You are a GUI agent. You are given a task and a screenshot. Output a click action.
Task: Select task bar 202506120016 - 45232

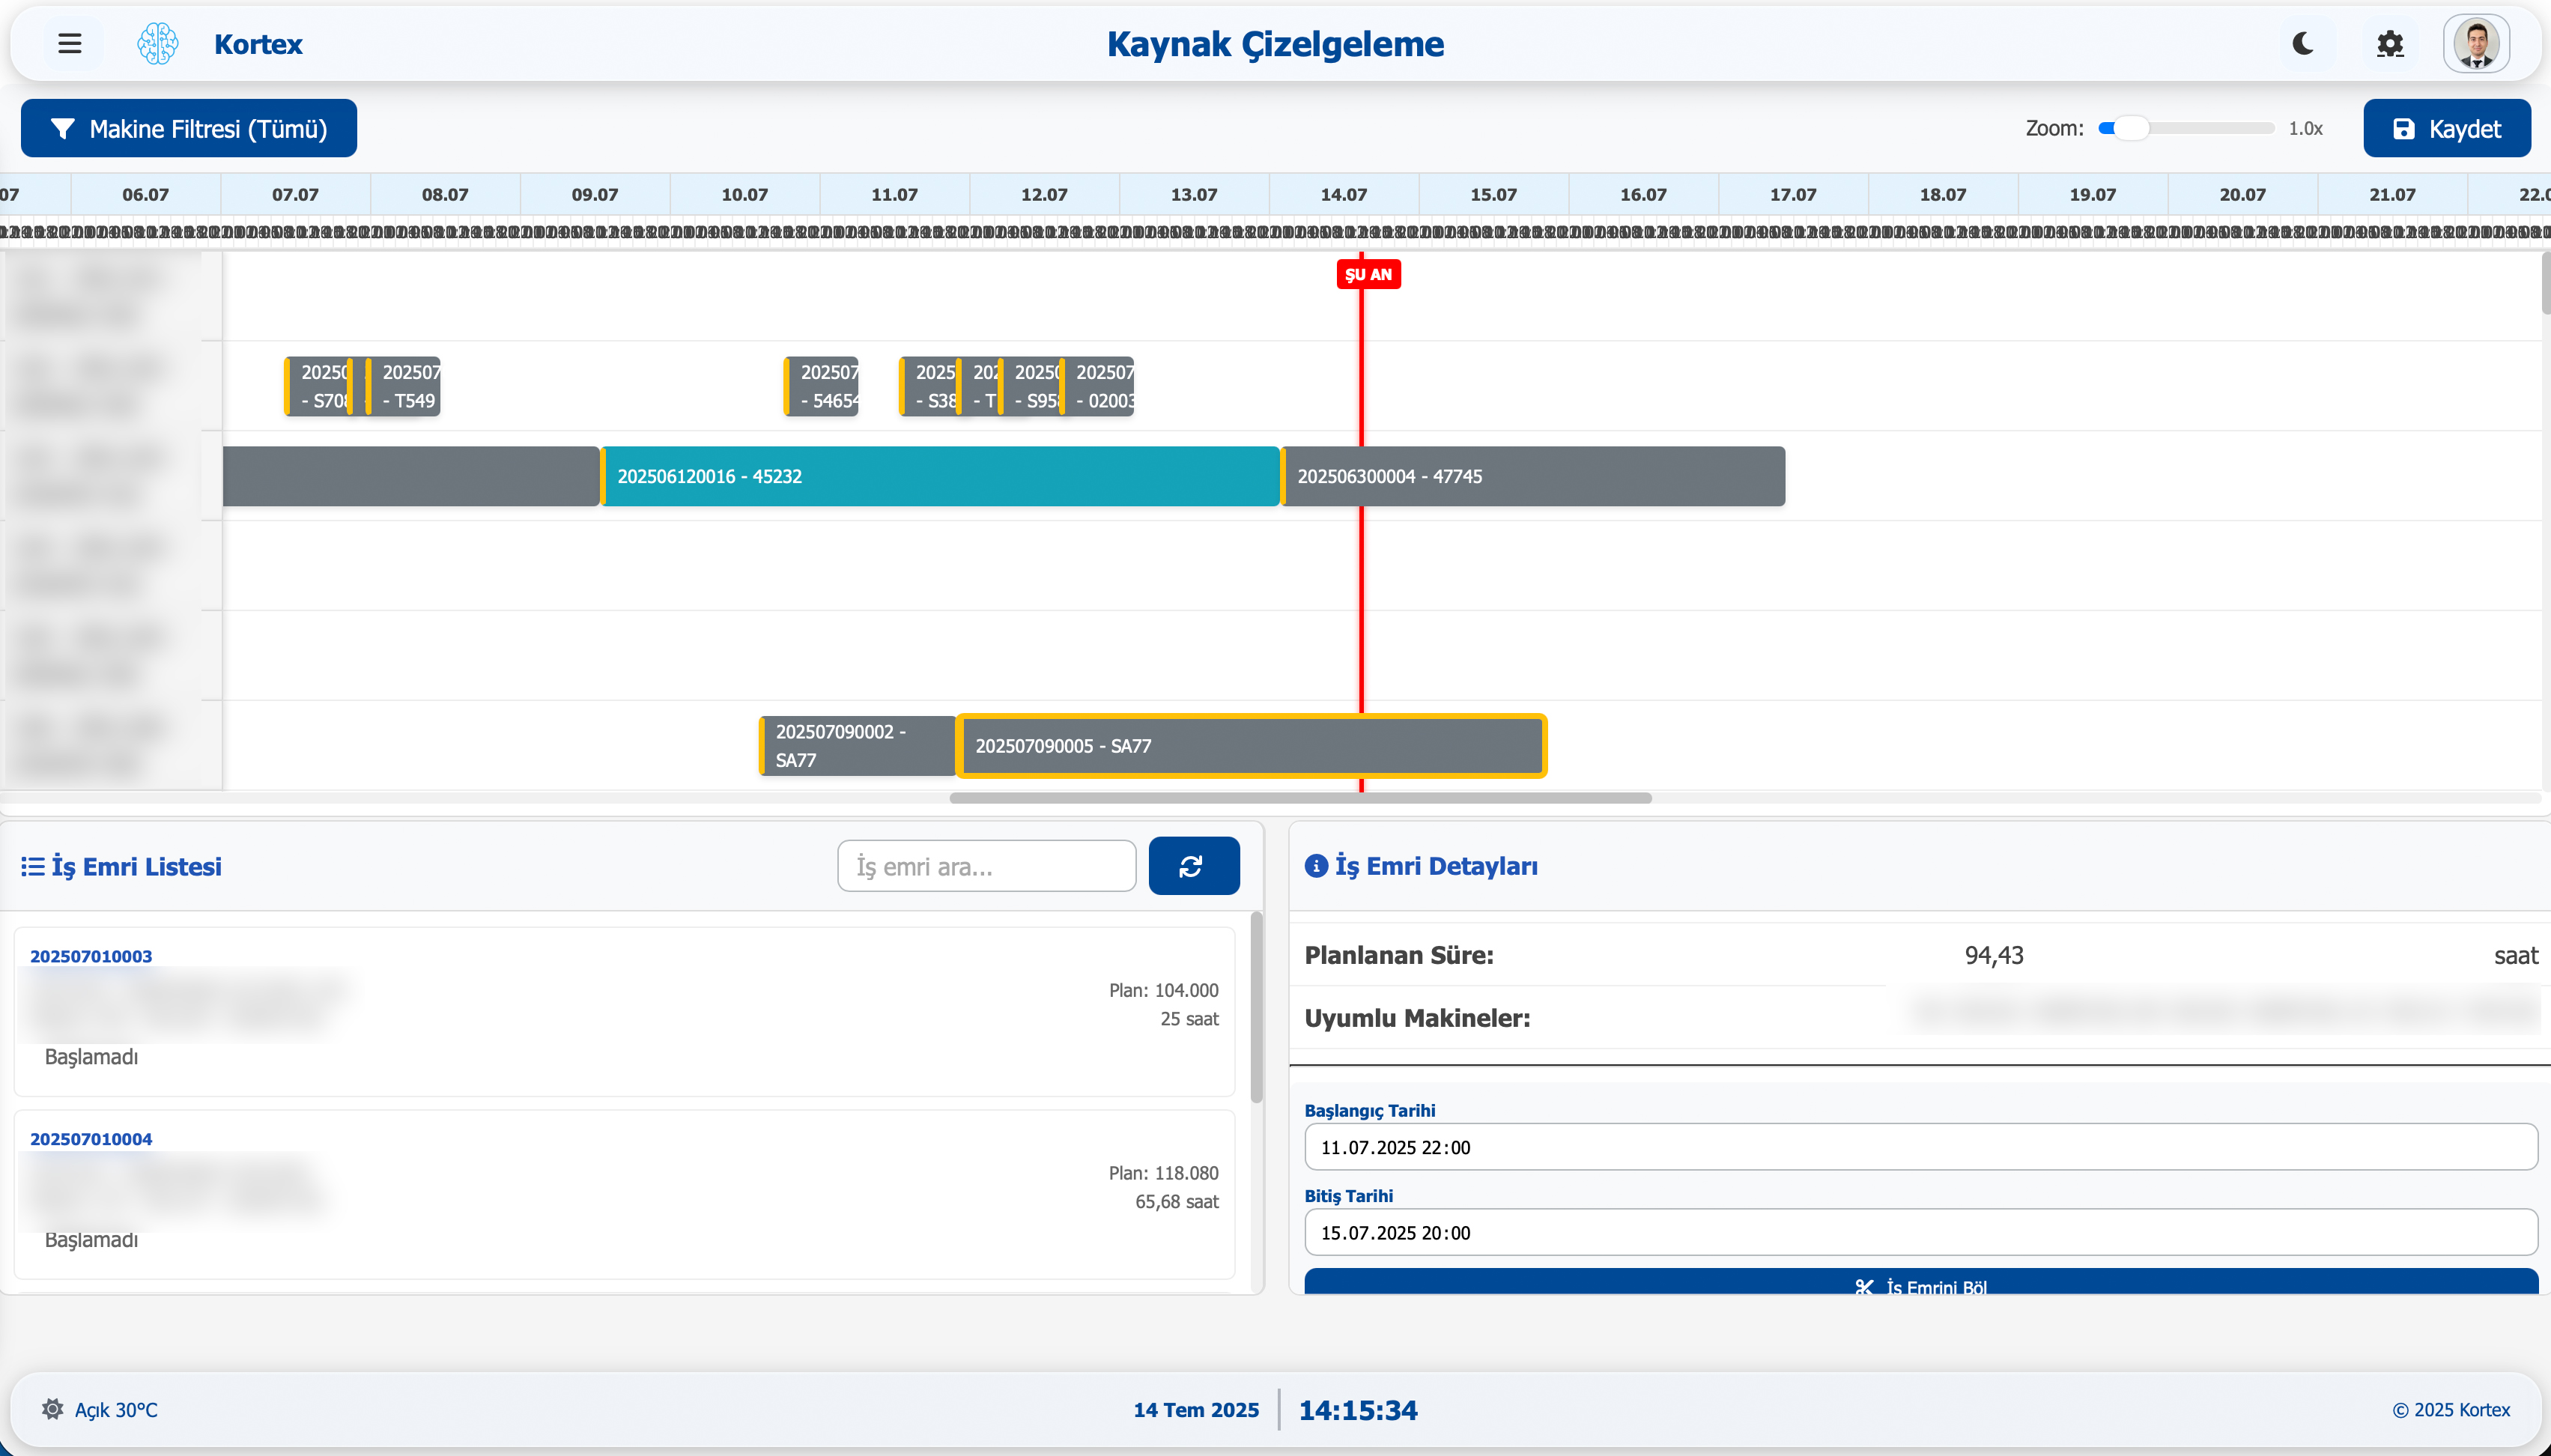tap(941, 476)
